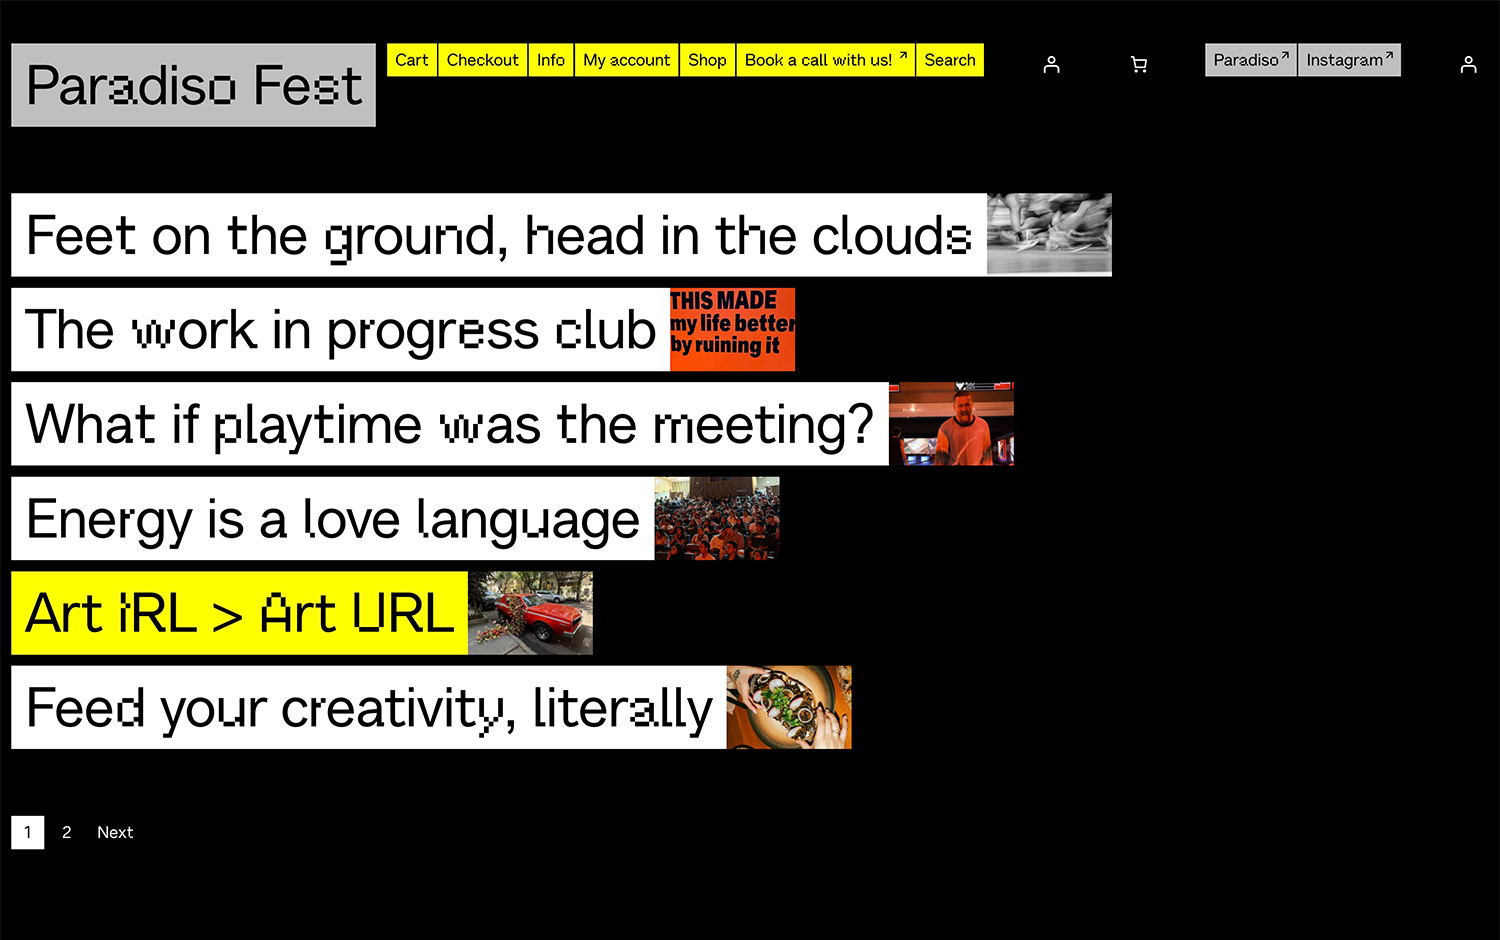Open Search from the yellow menu
This screenshot has width=1500, height=940.
[949, 60]
